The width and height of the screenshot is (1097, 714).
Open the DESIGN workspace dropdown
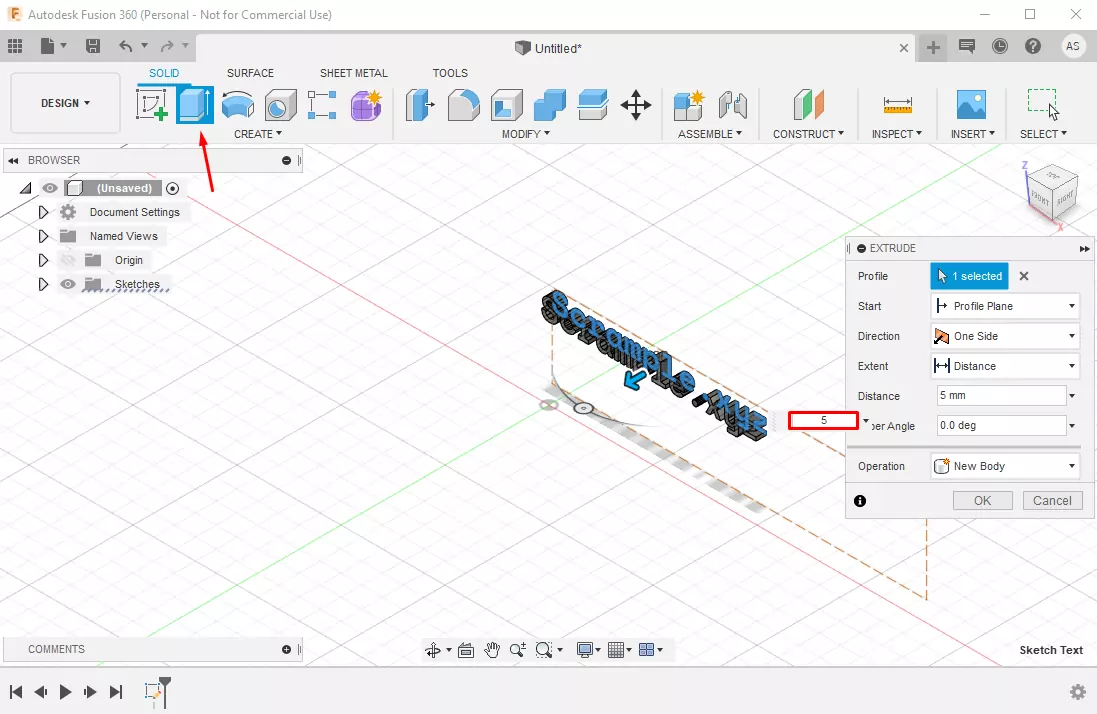tap(65, 103)
